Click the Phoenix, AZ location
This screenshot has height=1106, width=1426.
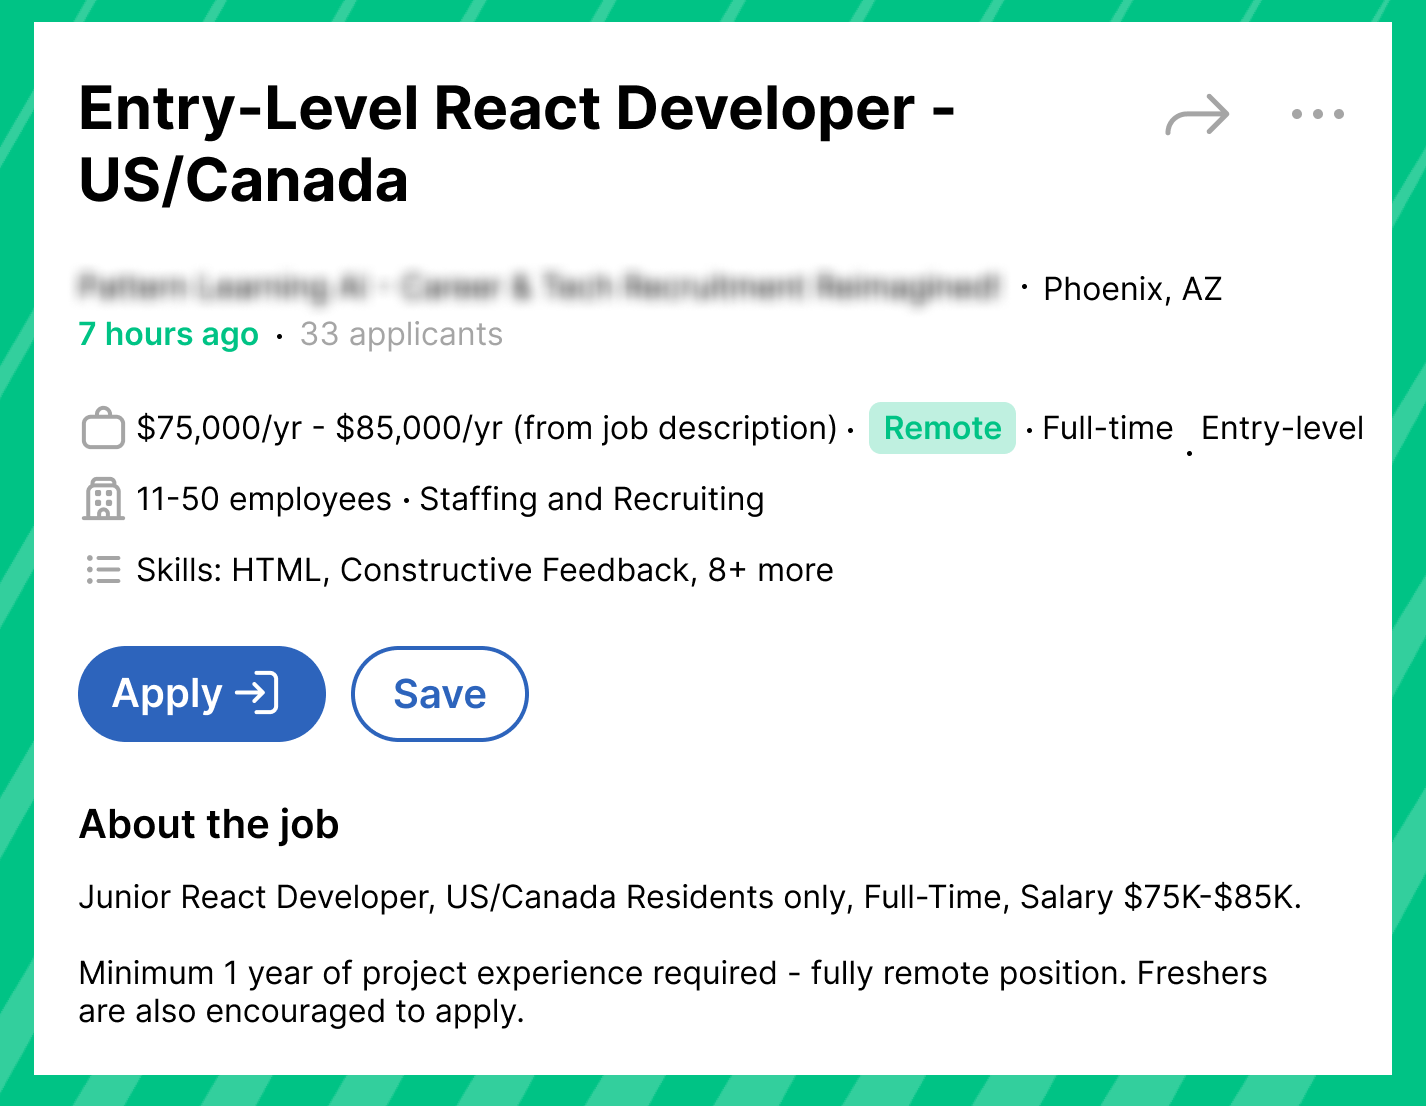tap(1132, 289)
